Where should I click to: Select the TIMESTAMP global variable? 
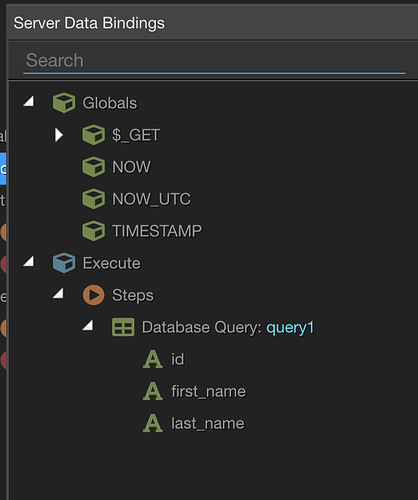[157, 231]
